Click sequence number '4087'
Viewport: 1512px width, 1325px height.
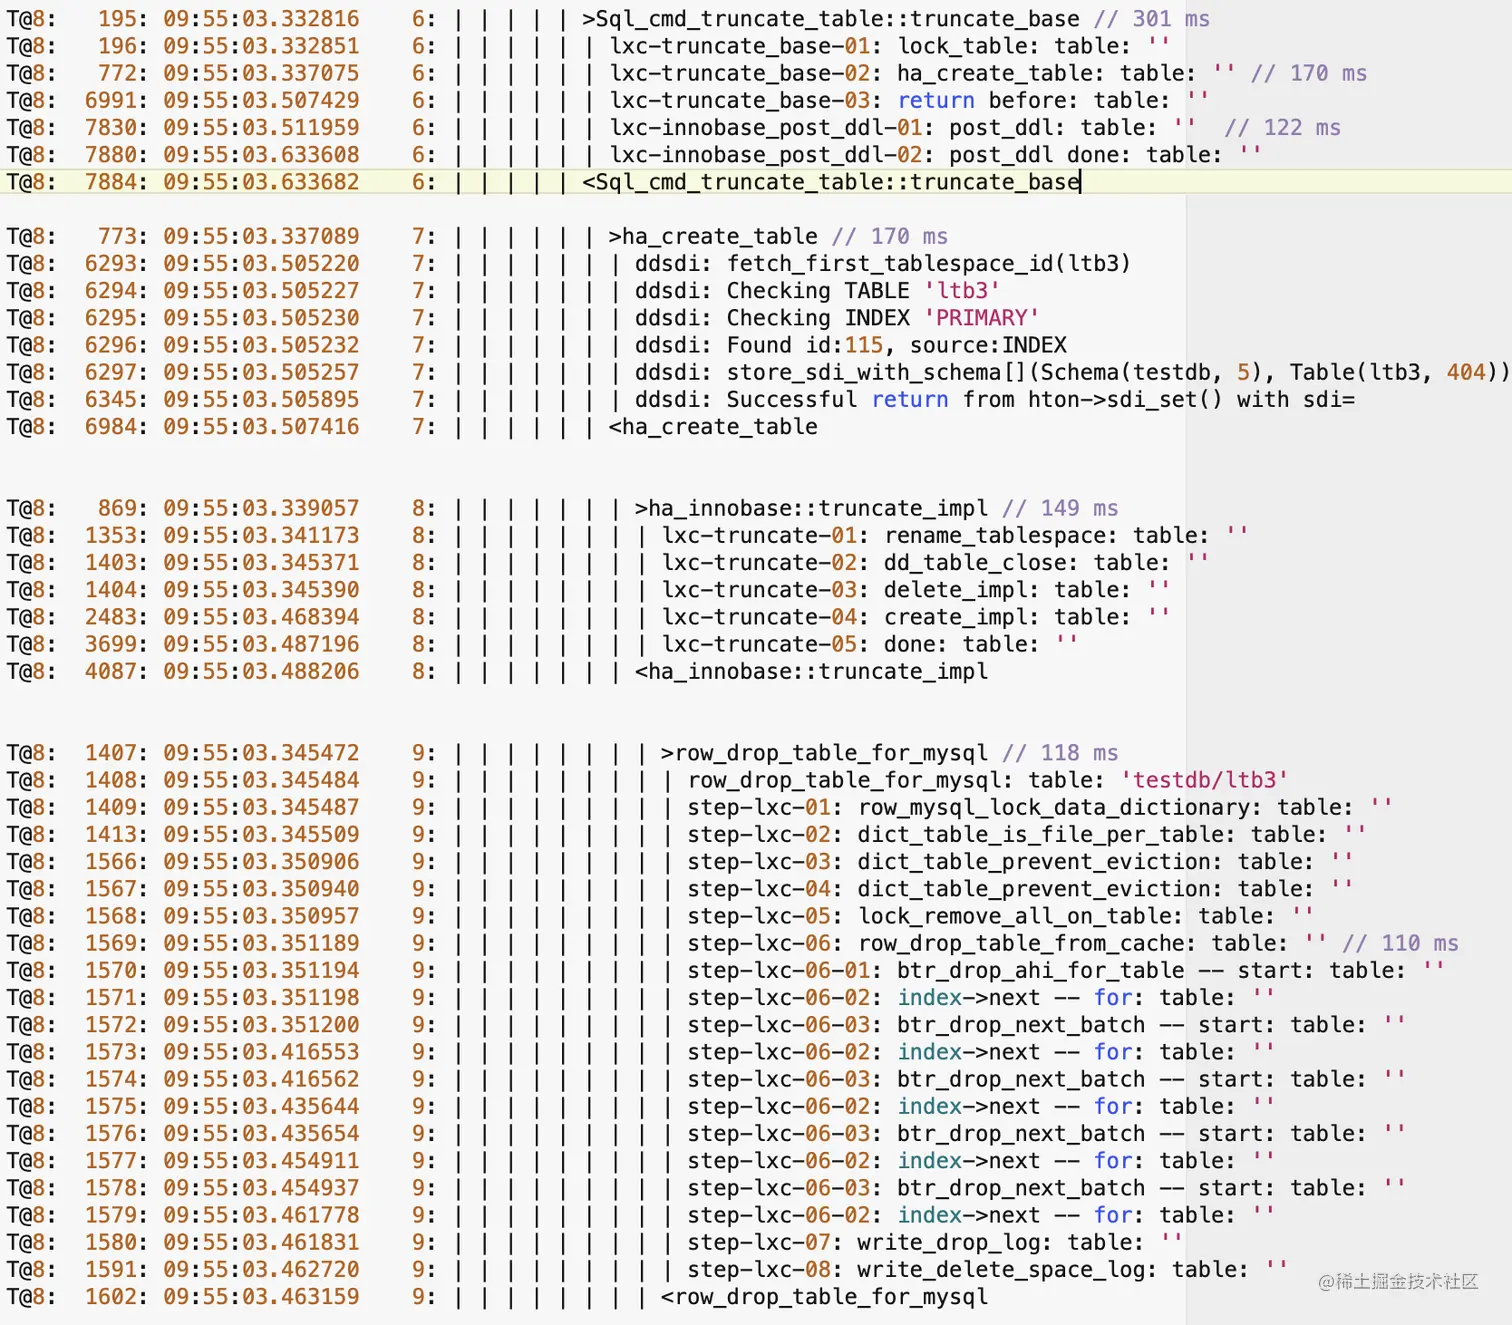(109, 671)
